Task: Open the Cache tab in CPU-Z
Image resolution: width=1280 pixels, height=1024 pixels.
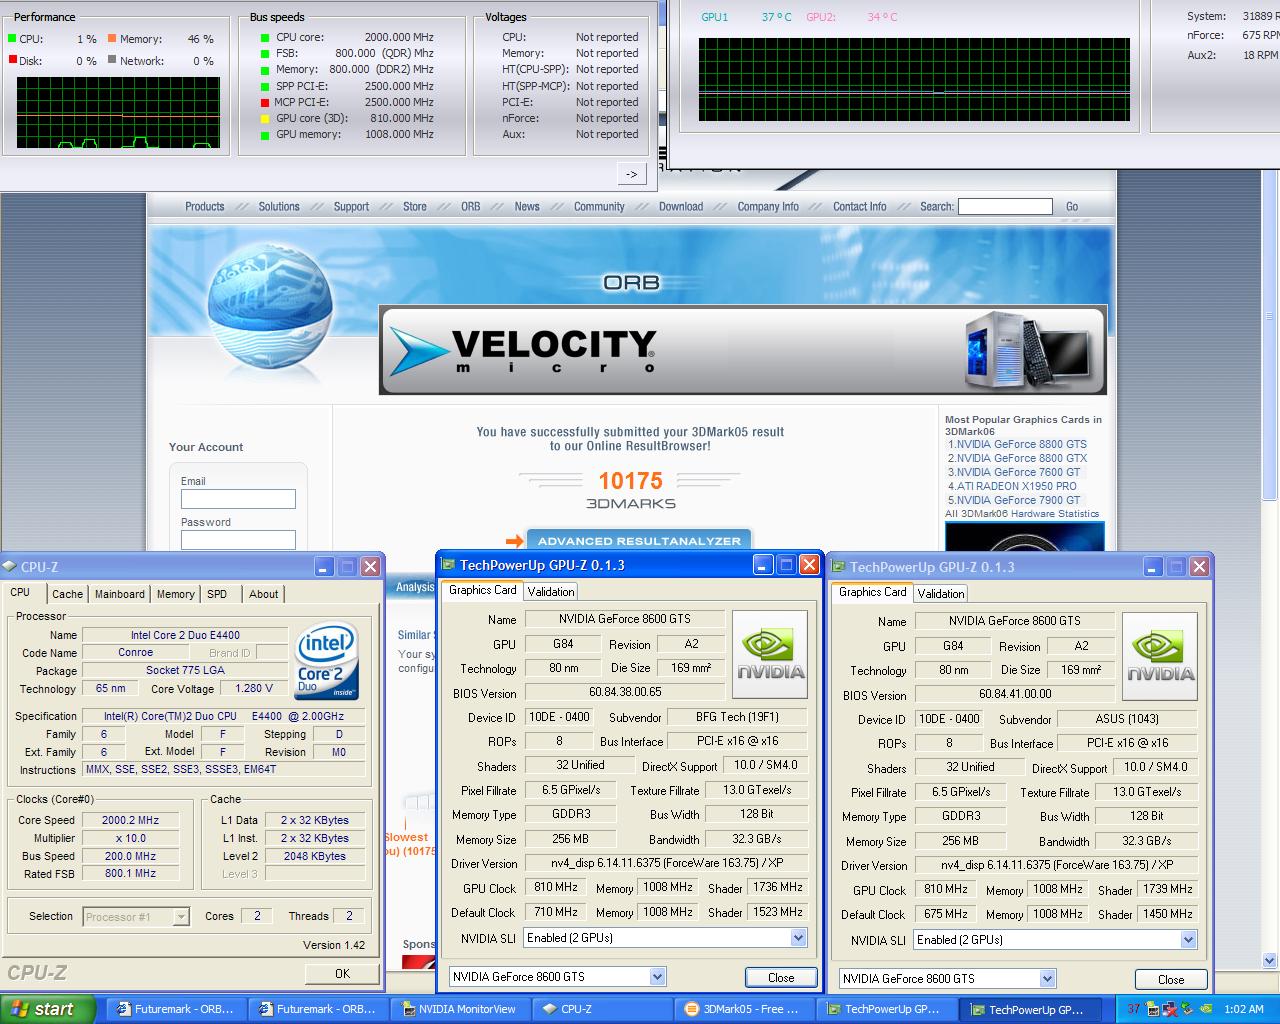Action: tap(68, 594)
